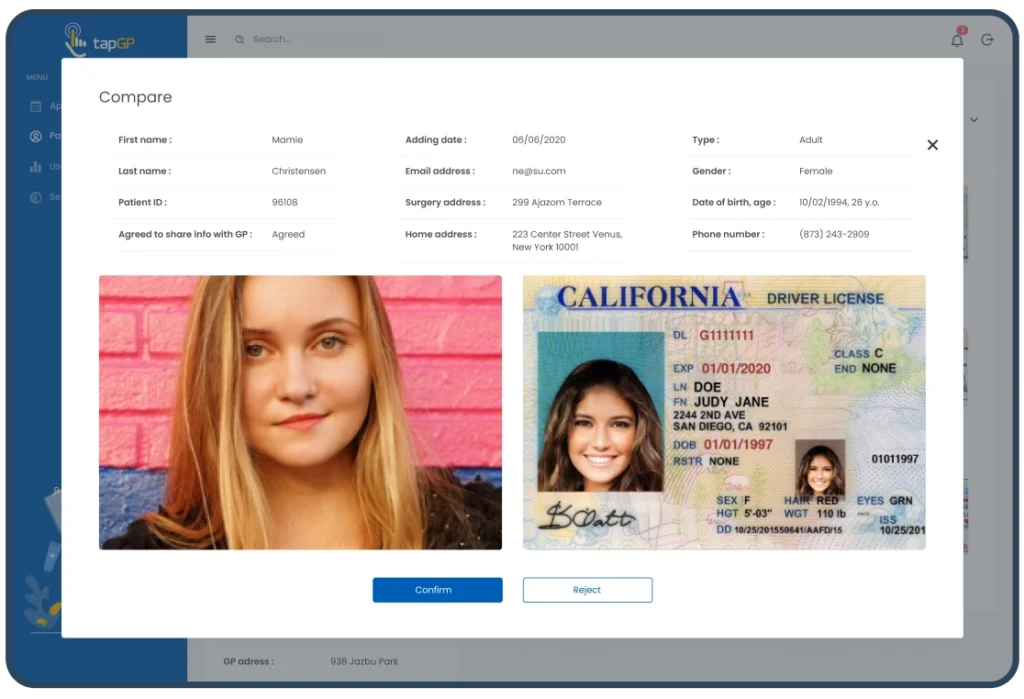Click the surgery address 299 Ajazom Terrace
The height and width of the screenshot is (699, 1024).
pyautogui.click(x=556, y=202)
